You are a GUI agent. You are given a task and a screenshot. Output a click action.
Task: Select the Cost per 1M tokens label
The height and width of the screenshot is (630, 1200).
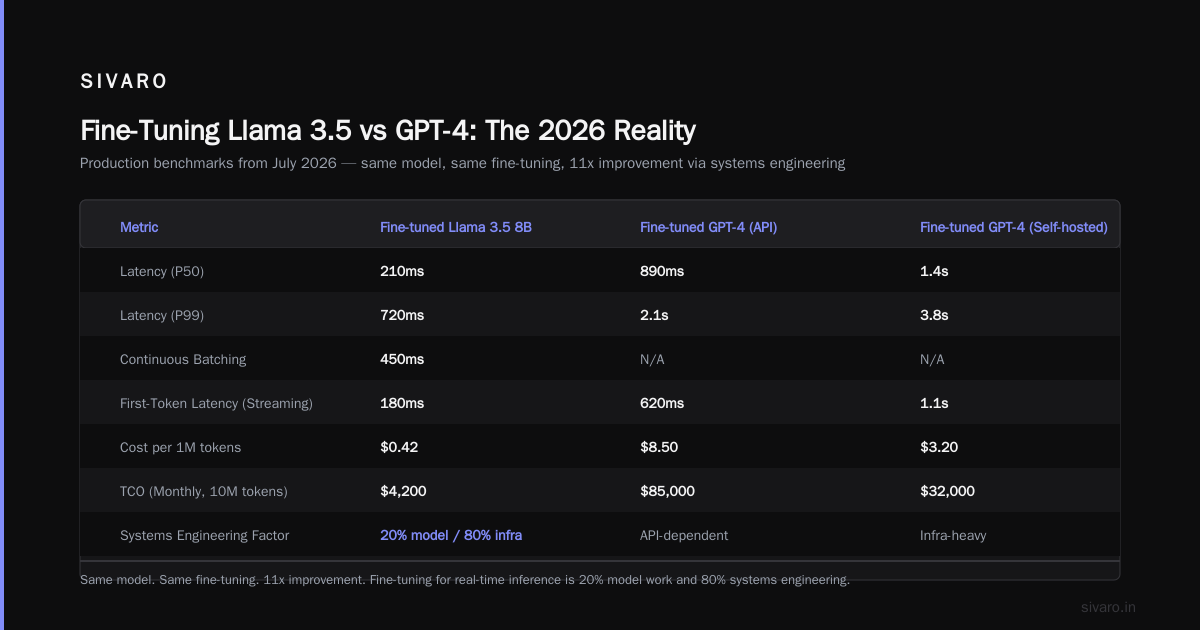coord(180,447)
